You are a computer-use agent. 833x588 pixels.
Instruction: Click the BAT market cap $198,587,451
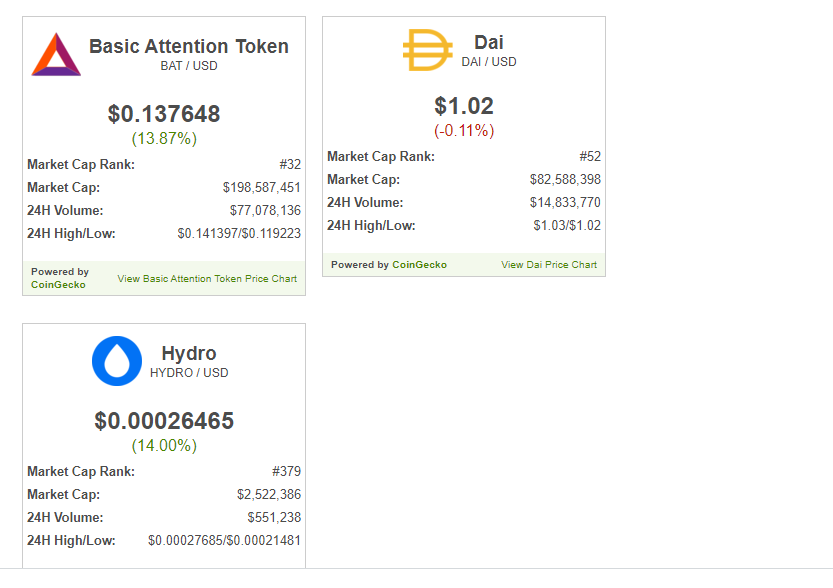coord(261,188)
